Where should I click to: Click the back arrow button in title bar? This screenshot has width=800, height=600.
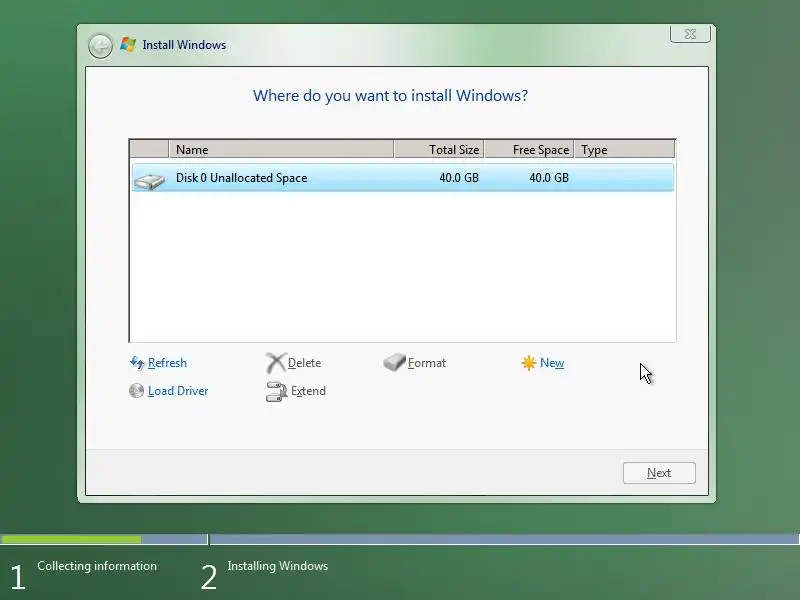tap(100, 46)
